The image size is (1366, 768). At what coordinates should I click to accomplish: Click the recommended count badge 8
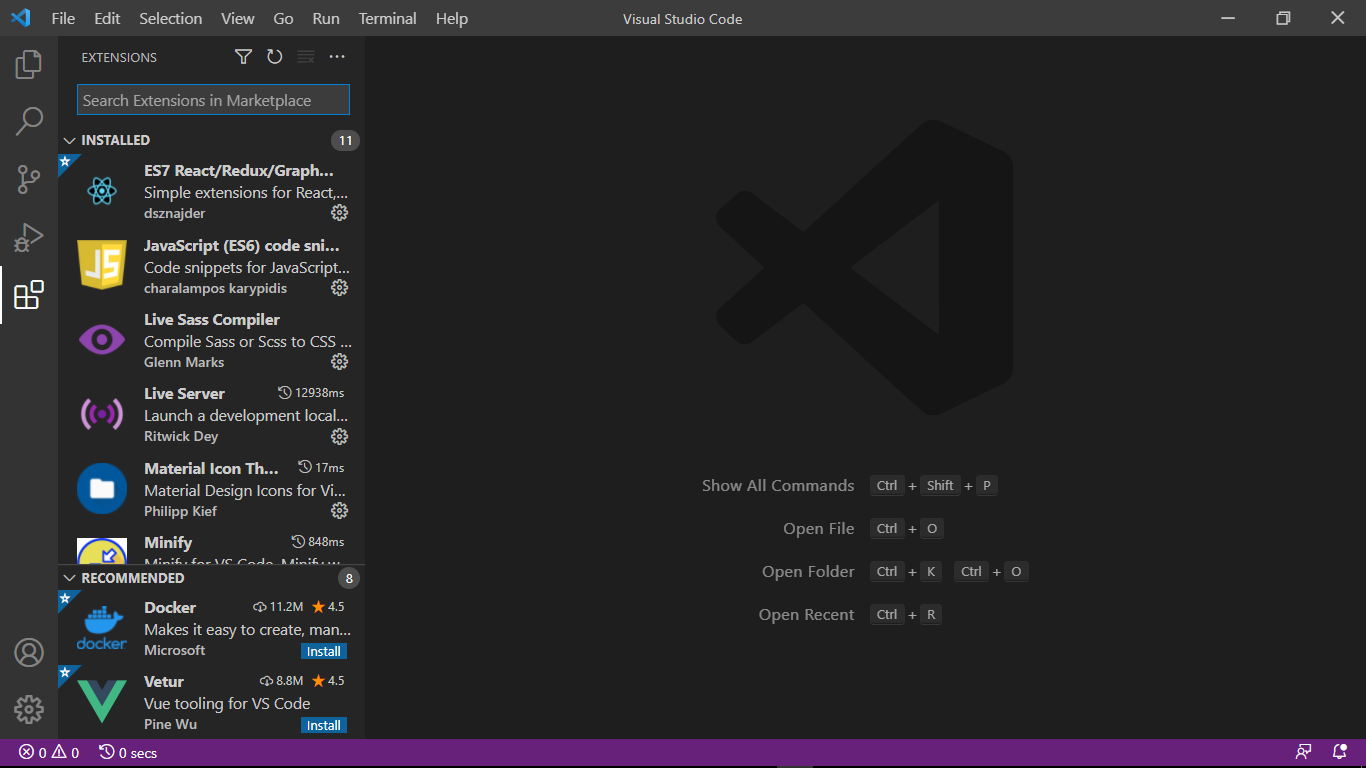tap(349, 578)
